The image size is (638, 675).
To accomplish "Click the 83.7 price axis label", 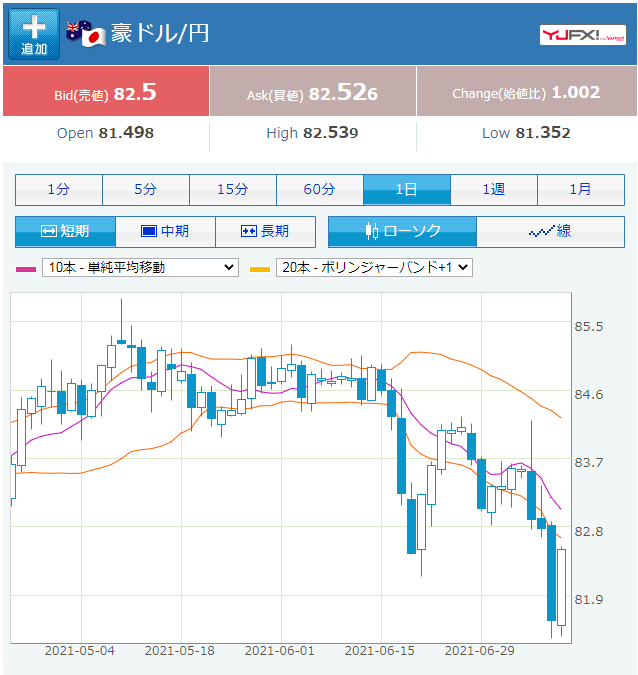I will [x=589, y=463].
